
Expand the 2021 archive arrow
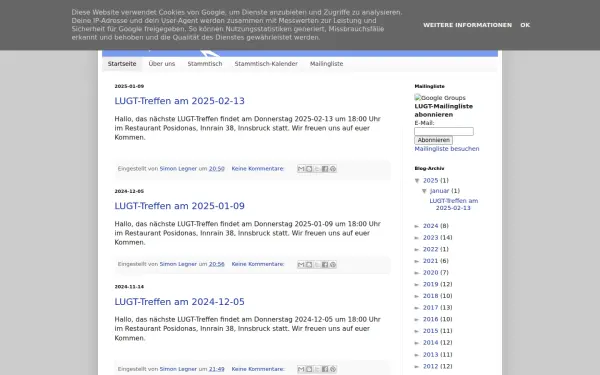pyautogui.click(x=417, y=261)
